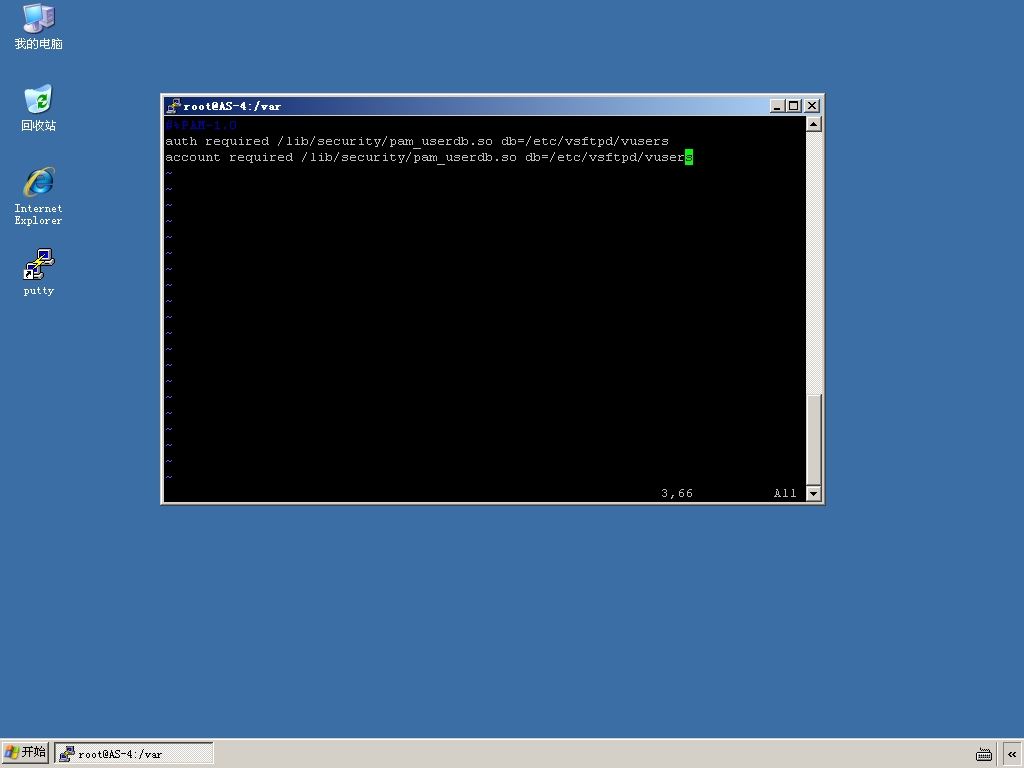The image size is (1024, 768).
Task: Click the scrollbar track above the thumb
Action: [813, 263]
